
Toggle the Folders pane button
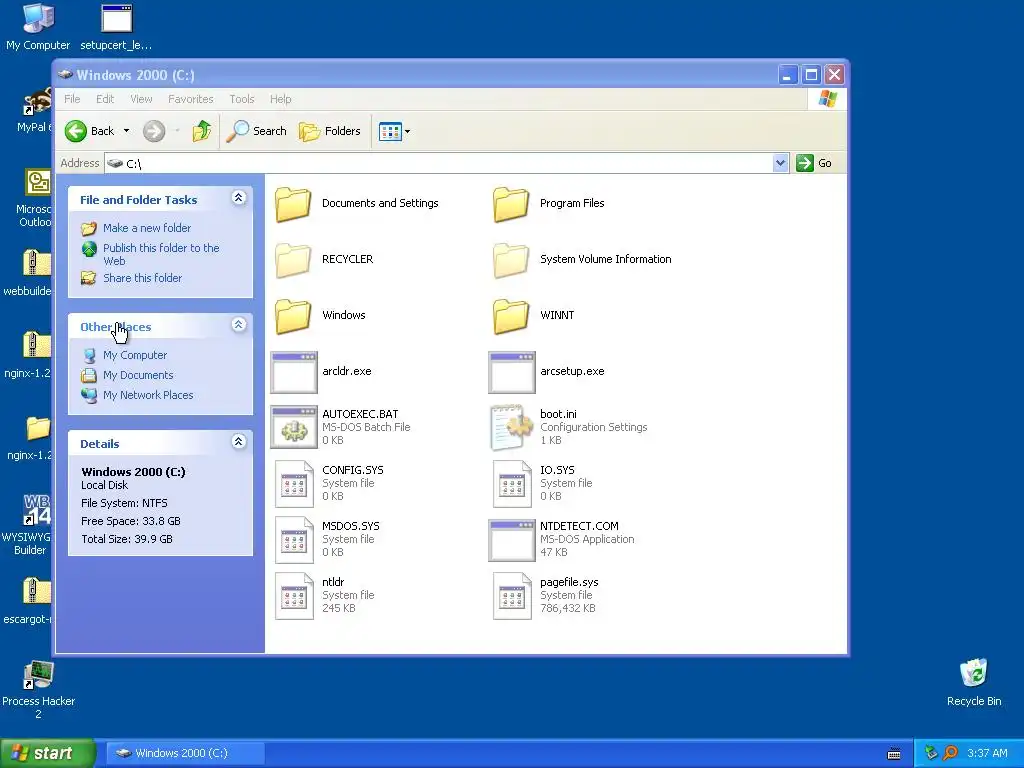[330, 131]
